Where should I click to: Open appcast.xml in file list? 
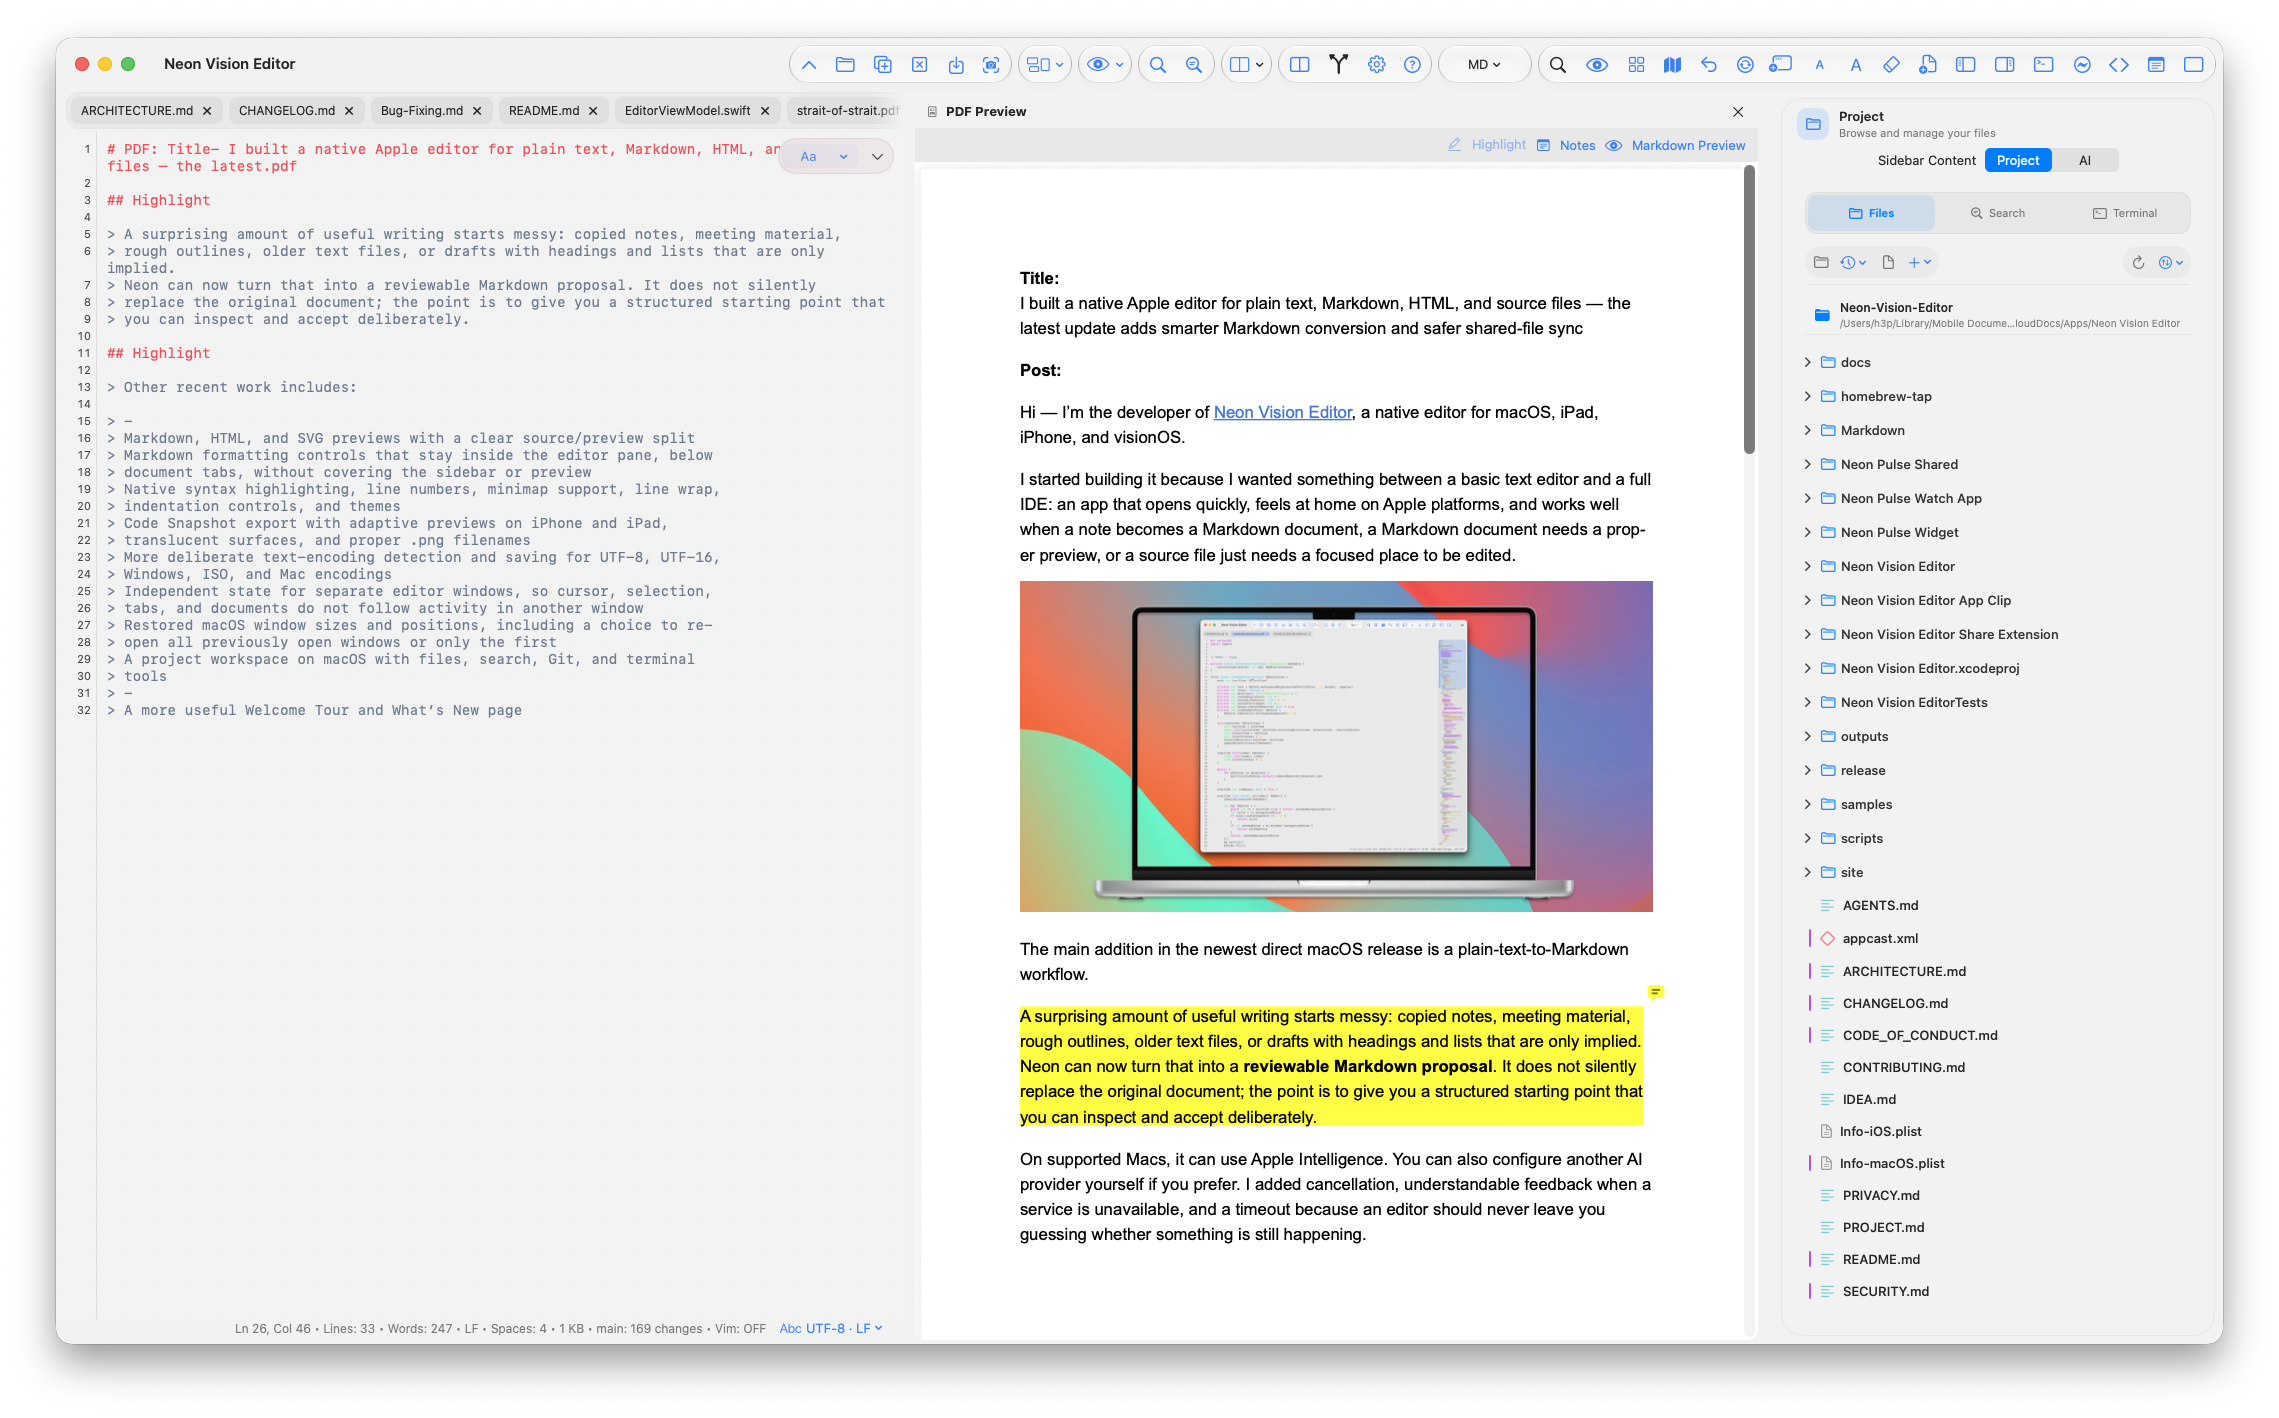click(x=1880, y=939)
